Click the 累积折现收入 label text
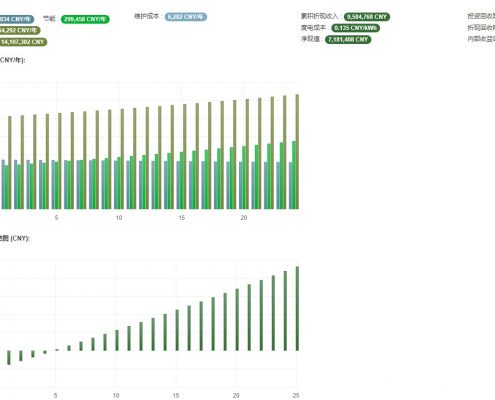495x400 pixels. tap(320, 16)
